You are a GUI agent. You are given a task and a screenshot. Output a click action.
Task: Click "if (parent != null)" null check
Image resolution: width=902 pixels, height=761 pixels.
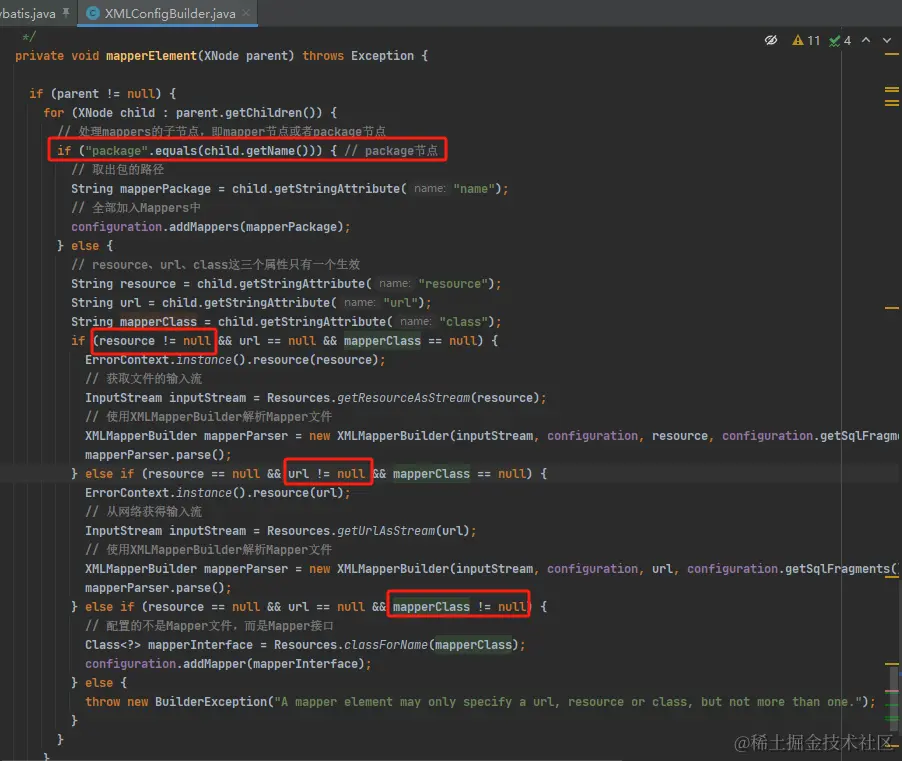click(x=95, y=94)
